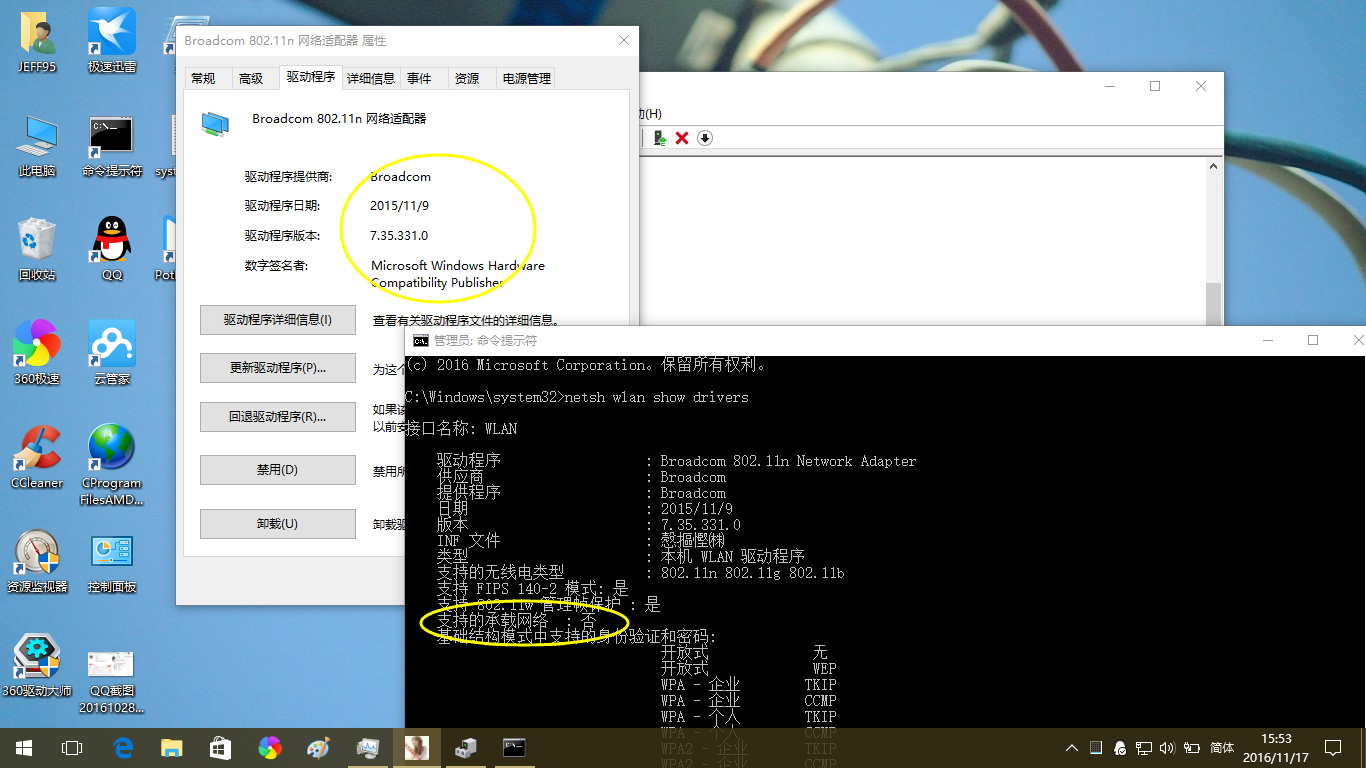Click the 禁用(D) button
Image resolution: width=1366 pixels, height=768 pixels.
tap(278, 470)
